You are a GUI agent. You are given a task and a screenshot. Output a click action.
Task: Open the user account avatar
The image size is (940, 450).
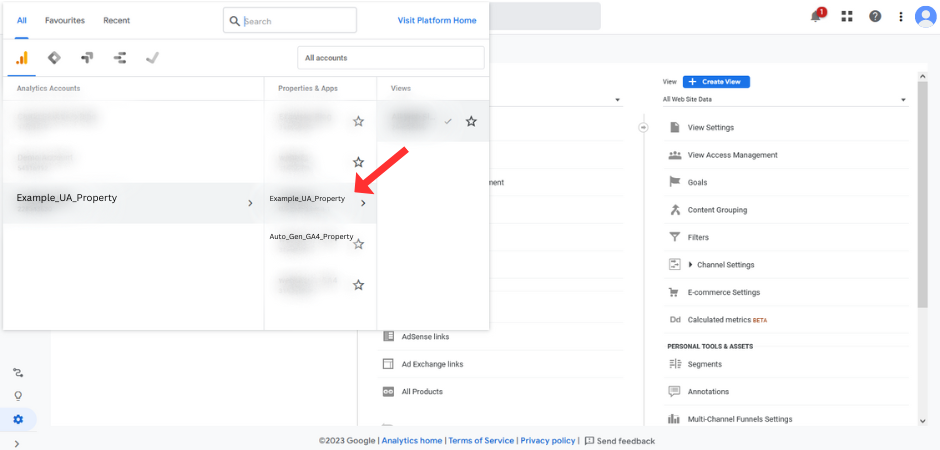[x=926, y=16]
